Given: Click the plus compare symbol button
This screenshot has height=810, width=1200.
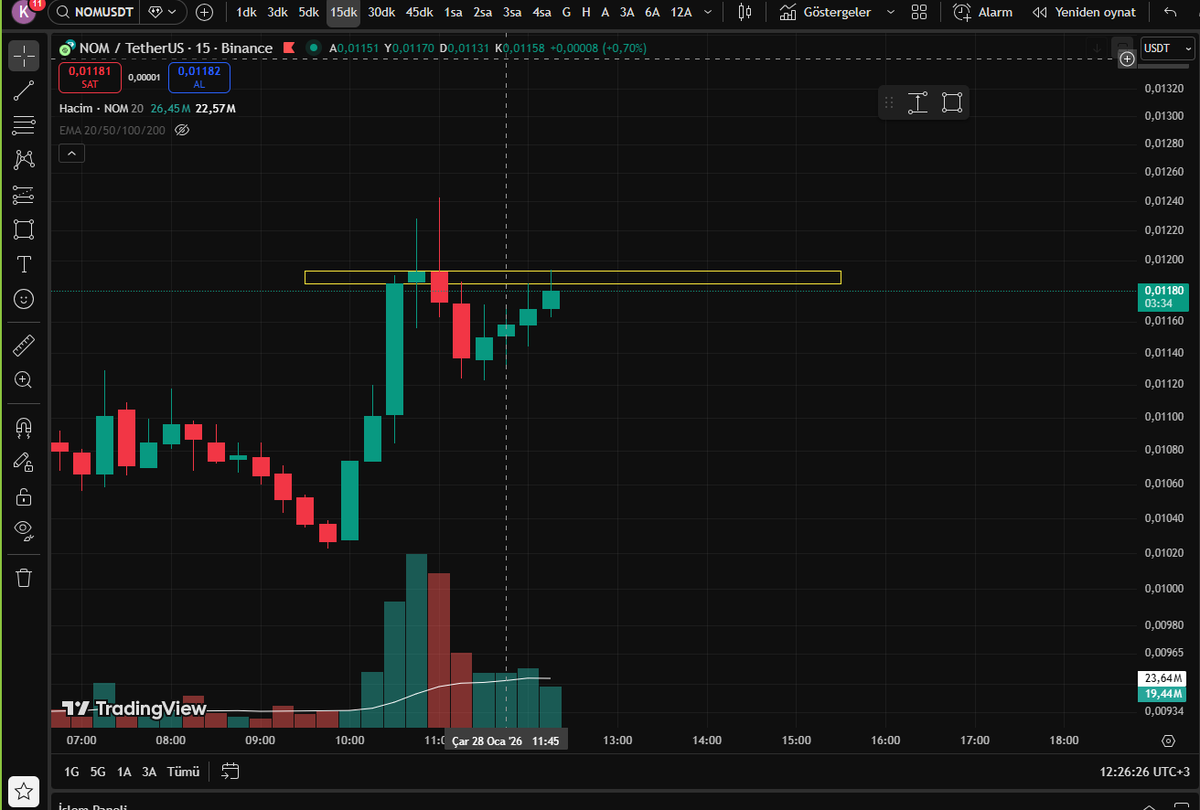Looking at the screenshot, I should (x=205, y=12).
